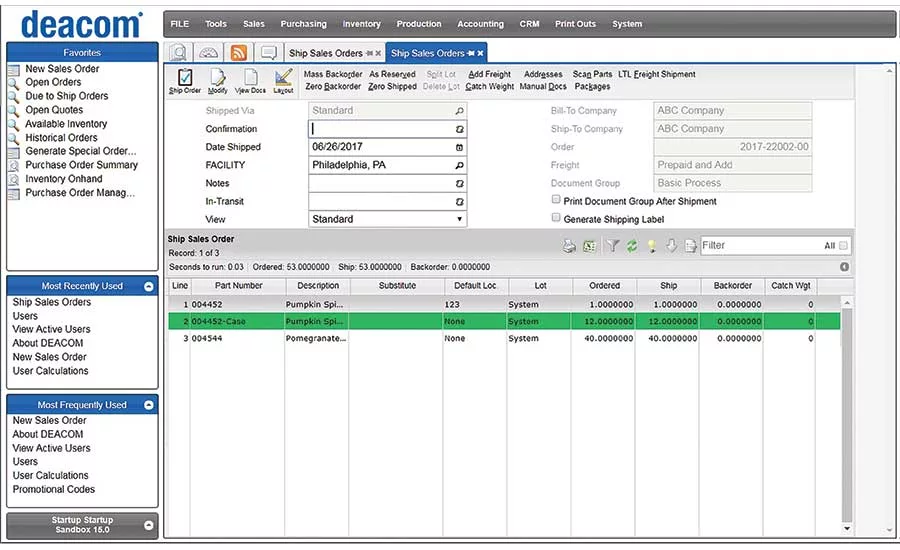
Task: Click the document export icon beside Filter
Action: (690, 246)
